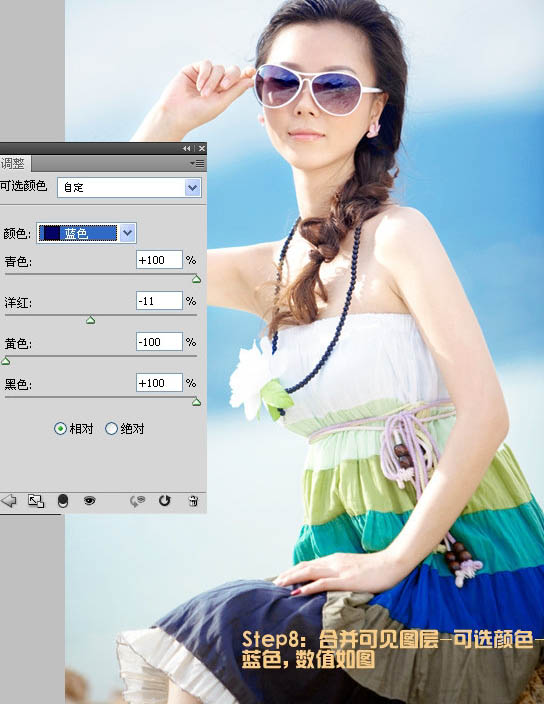Select the 相对 (Relative) radio button
544x704 pixels.
60,428
